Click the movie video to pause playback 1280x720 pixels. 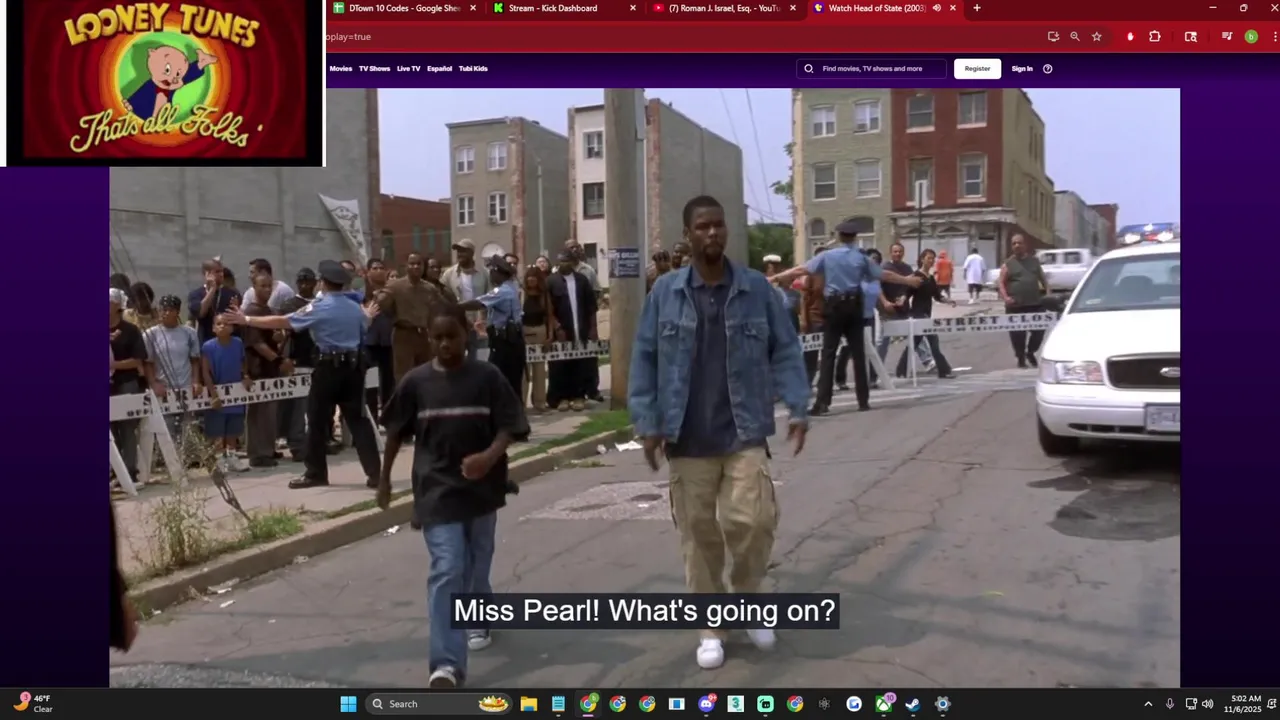click(x=644, y=388)
